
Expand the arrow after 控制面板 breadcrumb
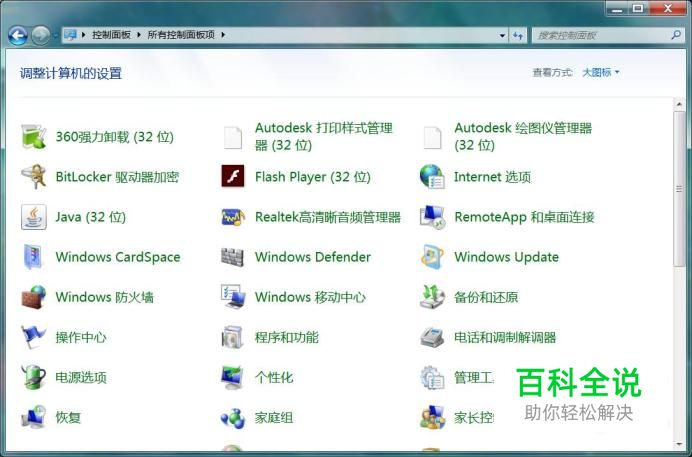pos(139,35)
